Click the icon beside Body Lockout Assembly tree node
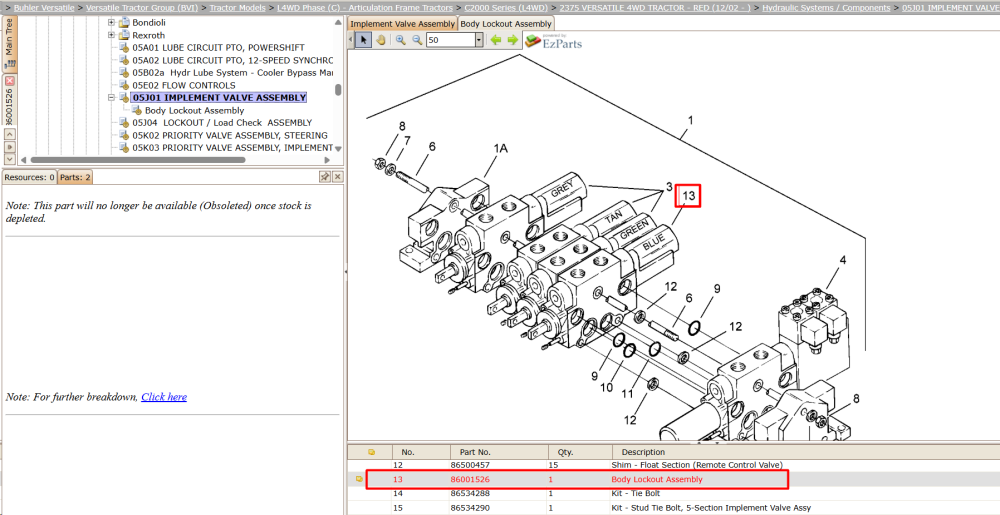 point(137,110)
